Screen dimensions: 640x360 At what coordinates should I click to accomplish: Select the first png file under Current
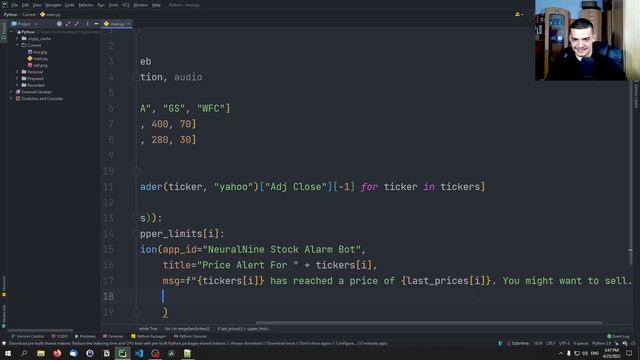coord(38,52)
